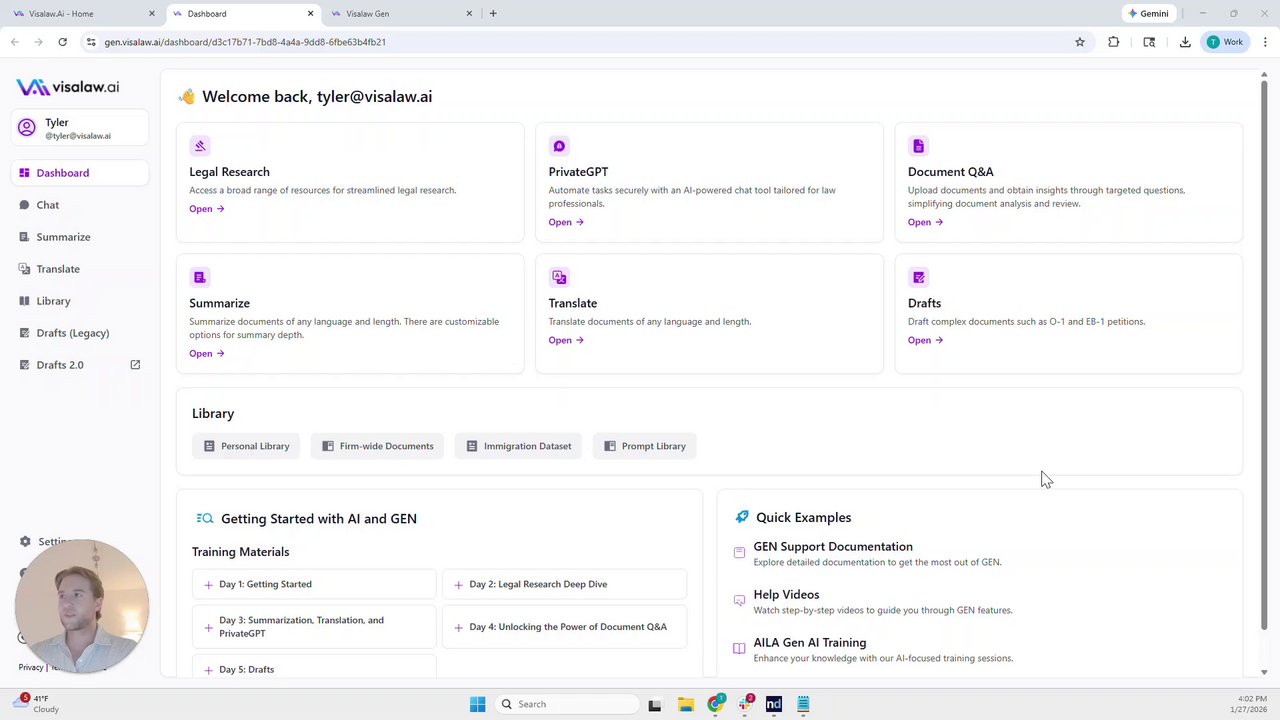Switch to the 'Visalaw Gen' browser tab
The width and height of the screenshot is (1280, 720).
(x=400, y=14)
